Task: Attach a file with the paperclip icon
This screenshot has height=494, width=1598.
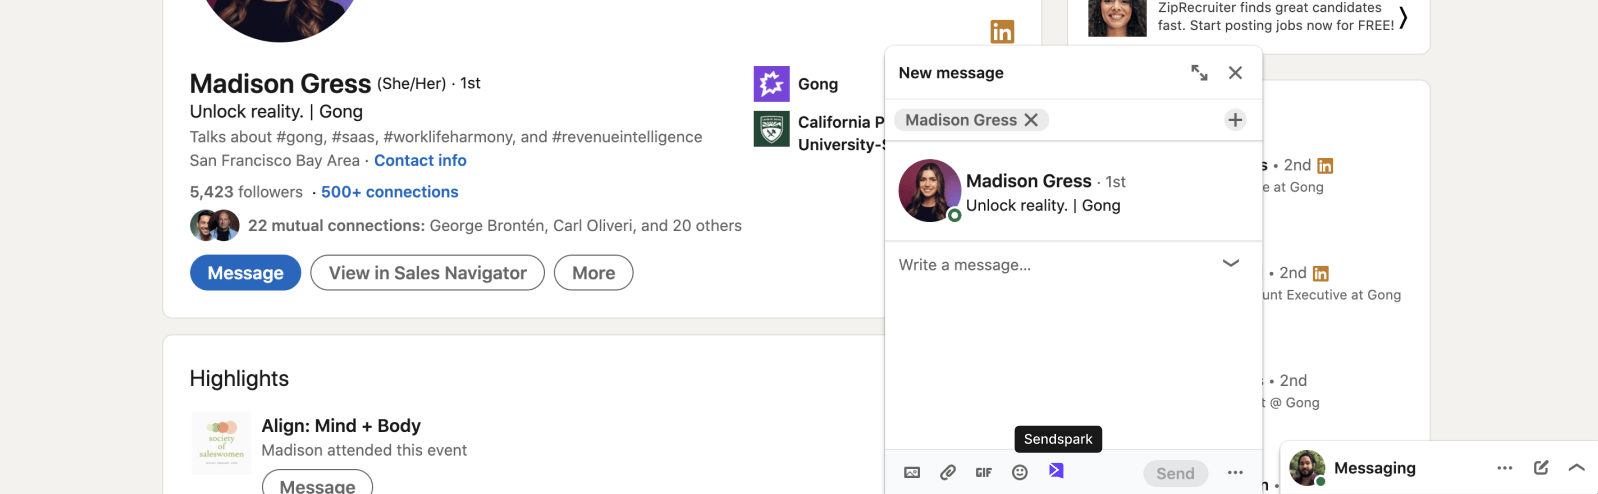Action: coord(948,473)
